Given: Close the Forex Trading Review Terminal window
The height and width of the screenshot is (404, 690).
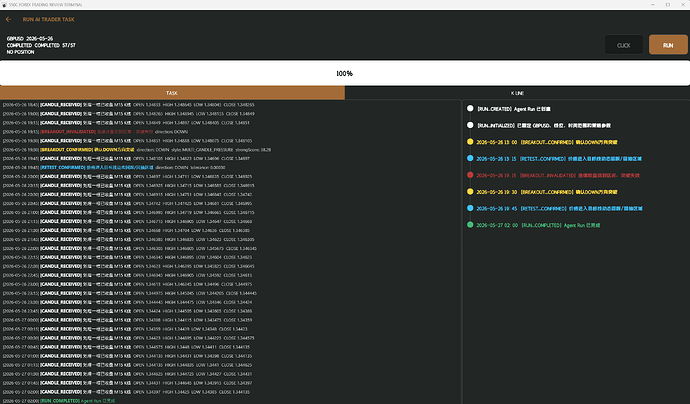Looking at the screenshot, I should pos(683,4).
